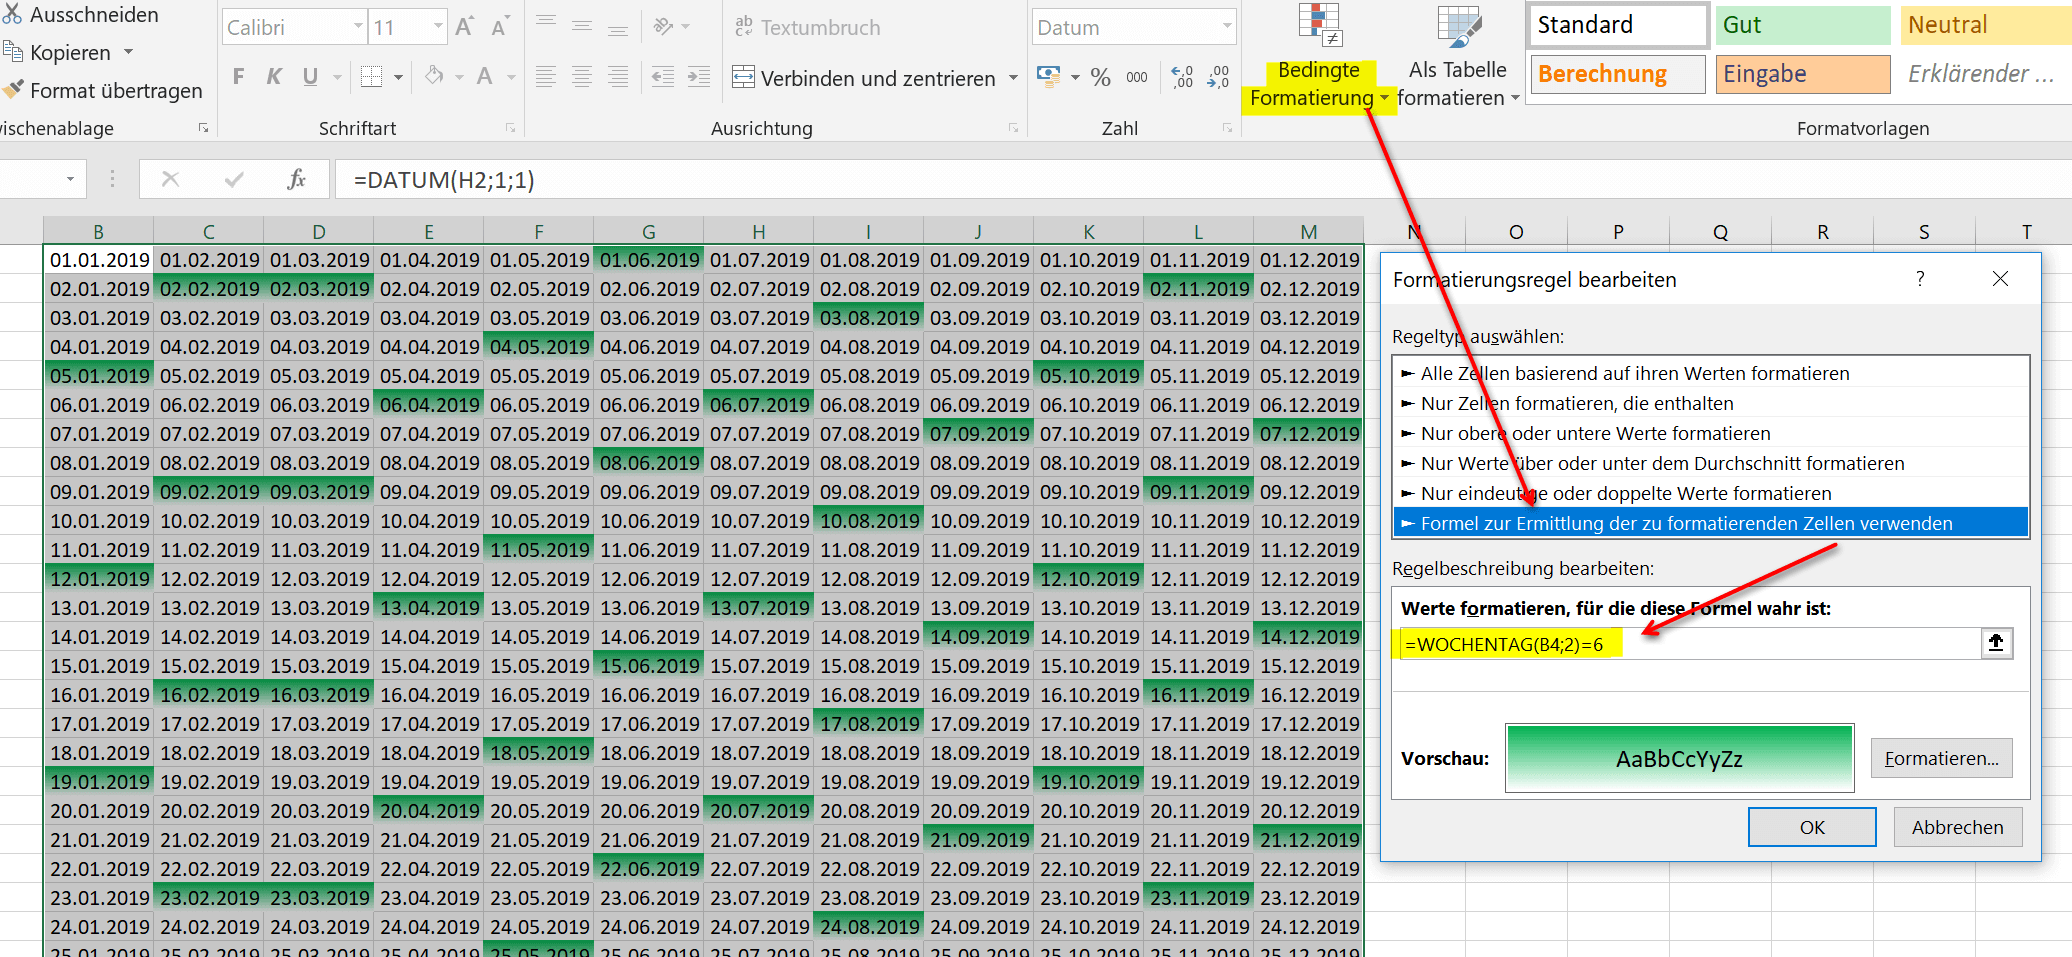Viewport: 2072px width, 957px height.
Task: Click the accounting number format icon
Action: tap(1049, 77)
